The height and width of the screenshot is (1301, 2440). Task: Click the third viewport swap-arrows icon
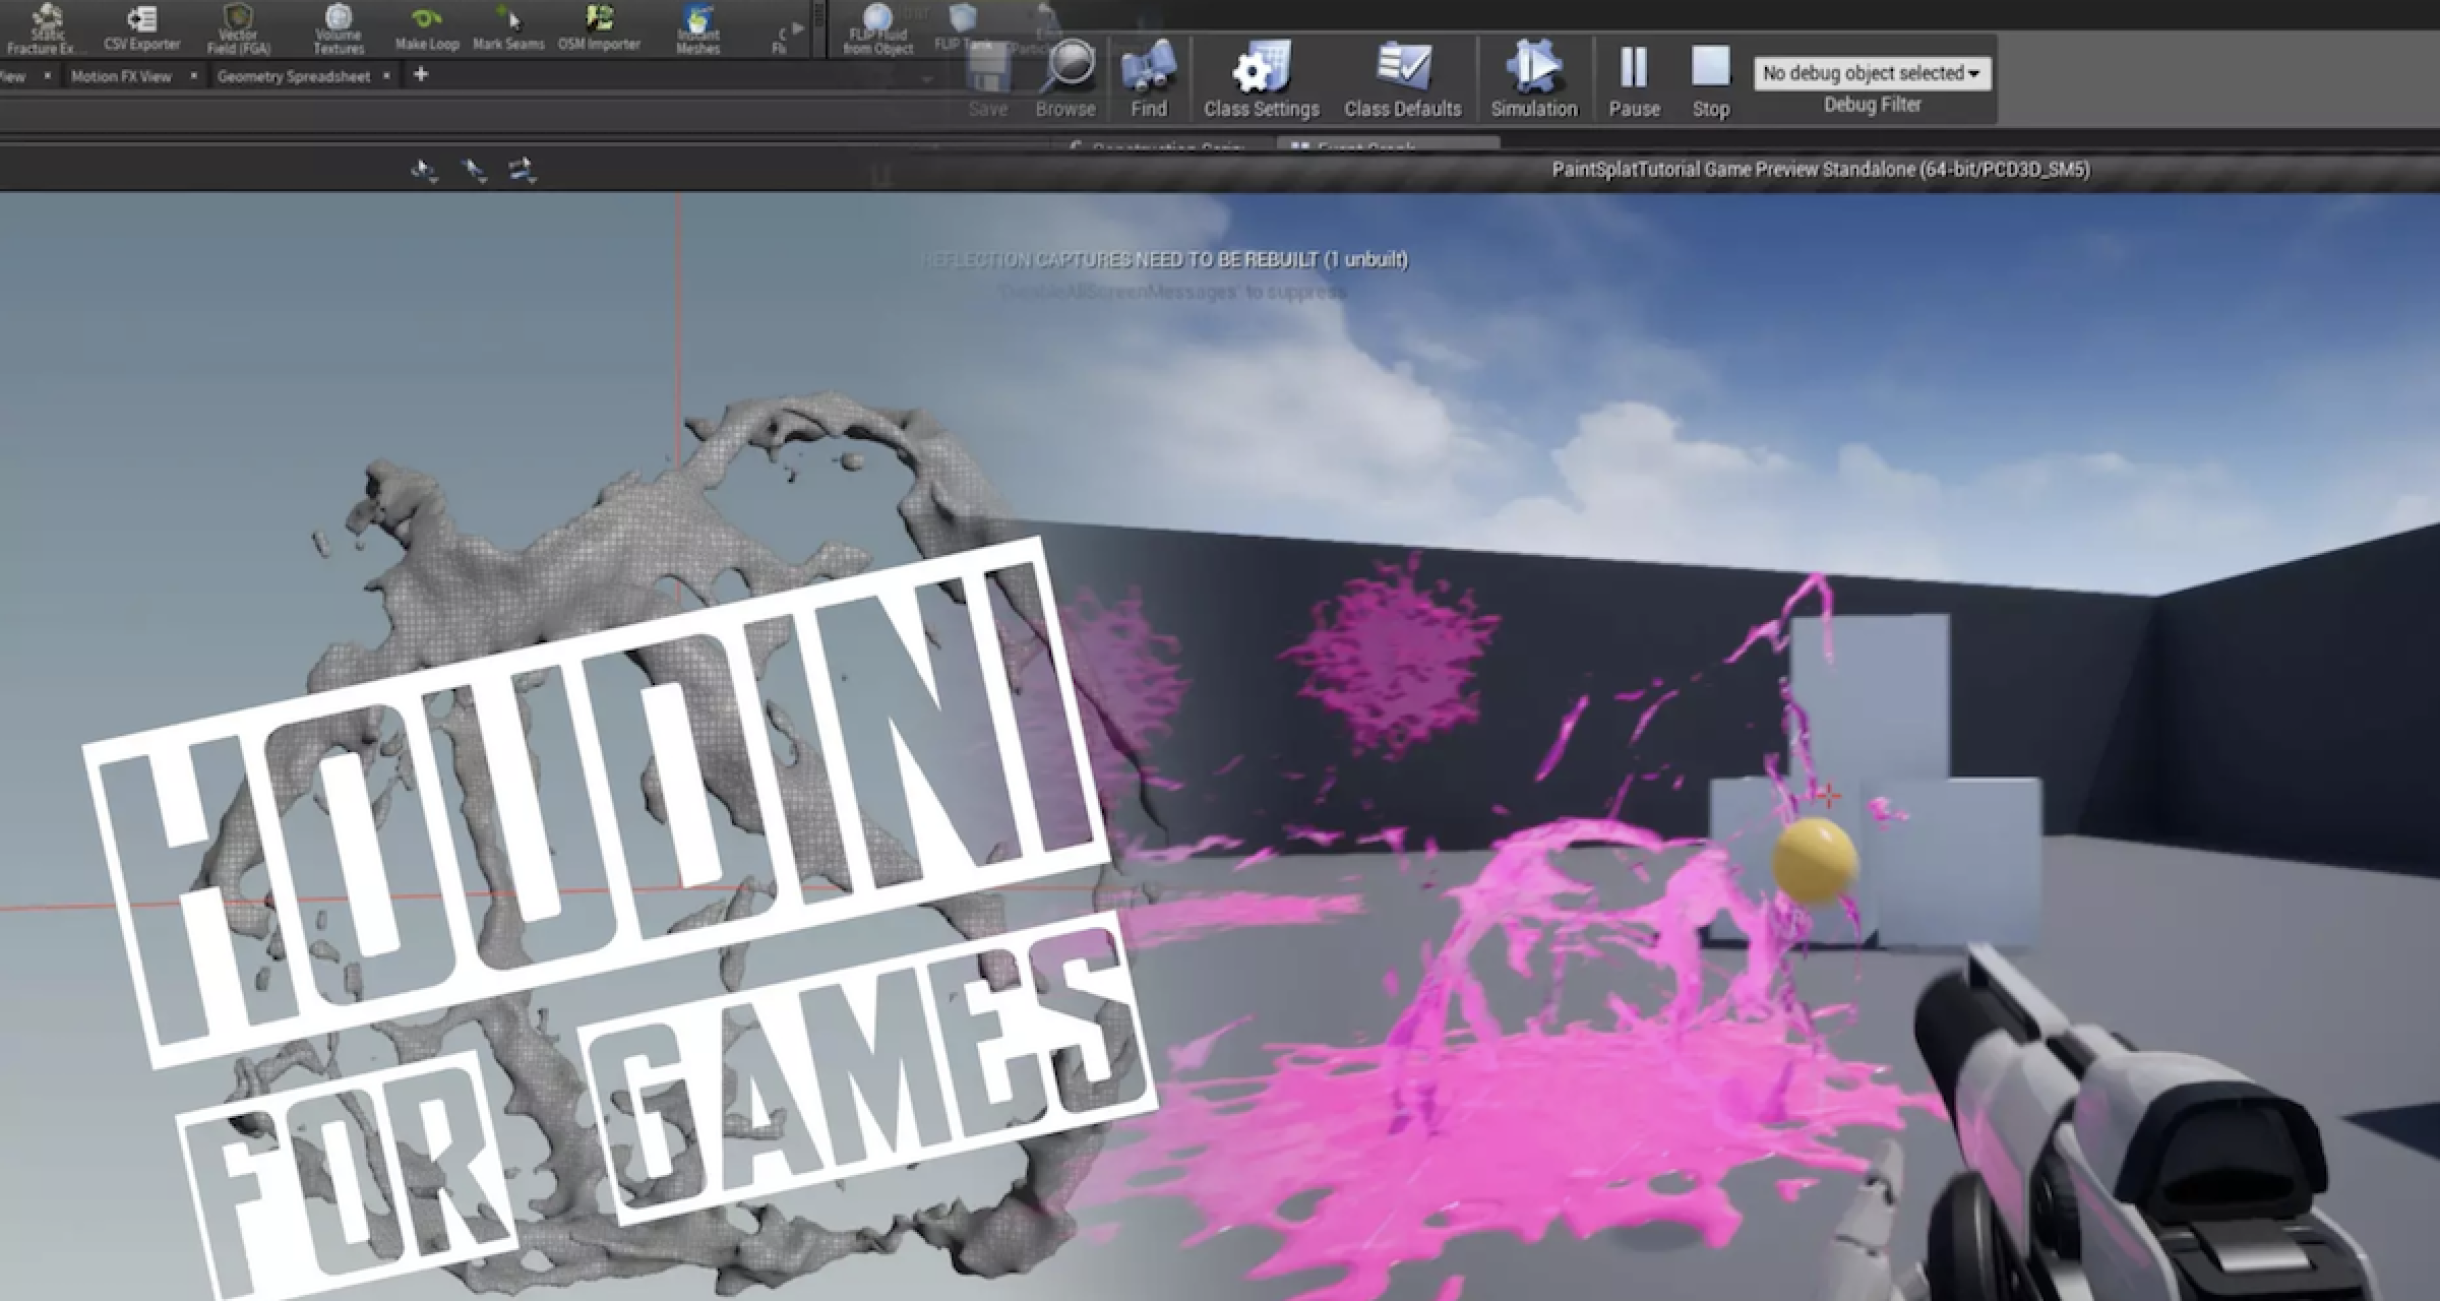[x=522, y=171]
